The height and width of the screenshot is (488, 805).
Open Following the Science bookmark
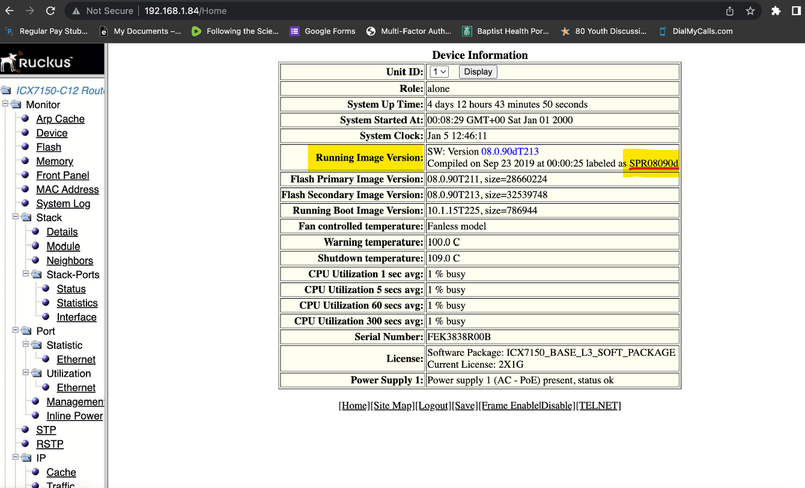point(236,31)
